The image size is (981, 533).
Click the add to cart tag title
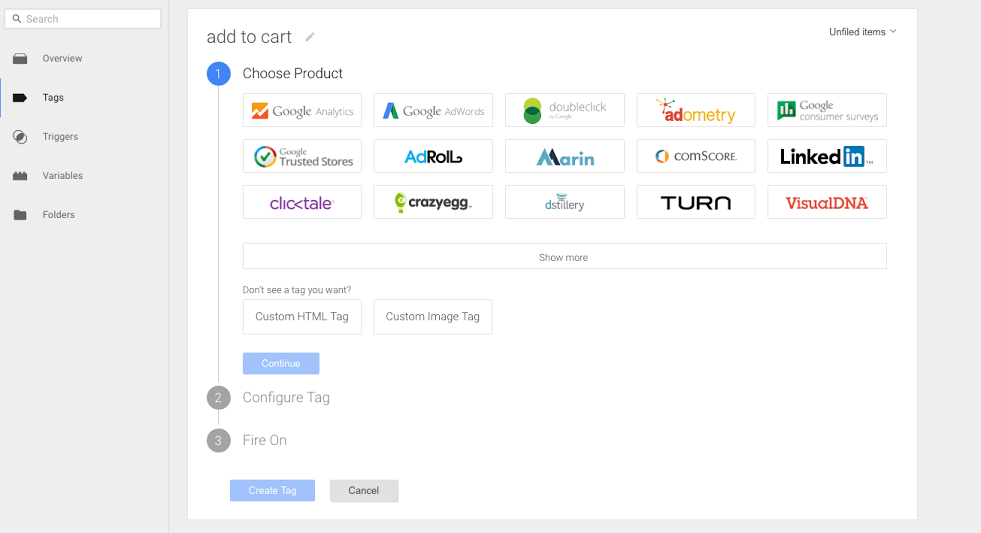(x=249, y=37)
